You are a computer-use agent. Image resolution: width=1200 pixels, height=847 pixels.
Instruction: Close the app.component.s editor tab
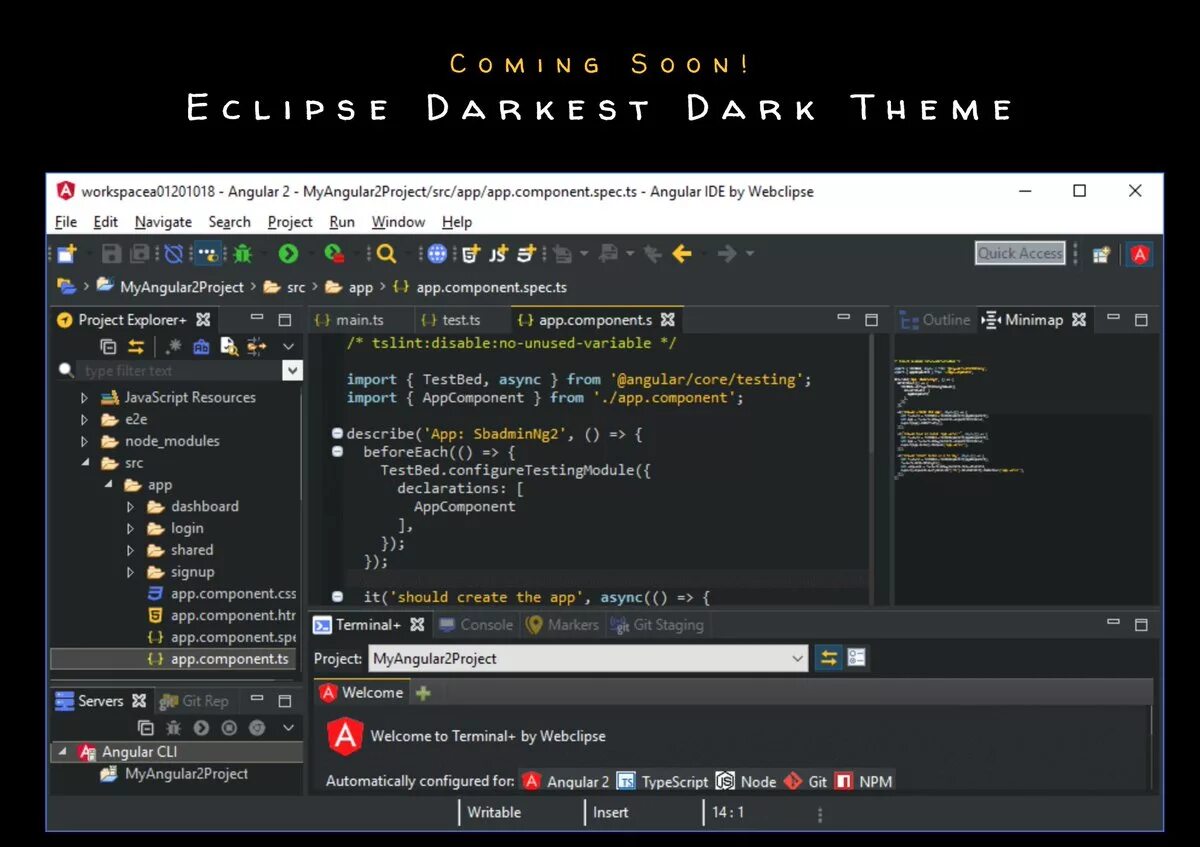[x=668, y=320]
